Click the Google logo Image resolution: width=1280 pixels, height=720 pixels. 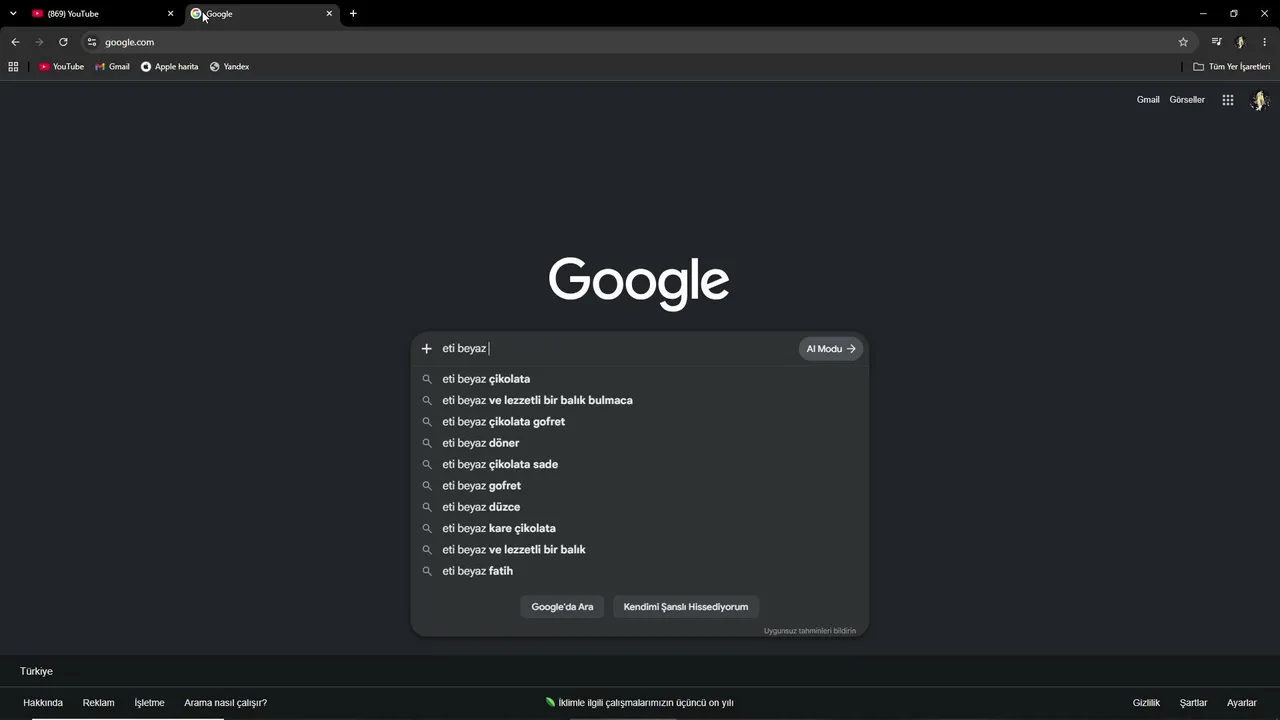[639, 283]
